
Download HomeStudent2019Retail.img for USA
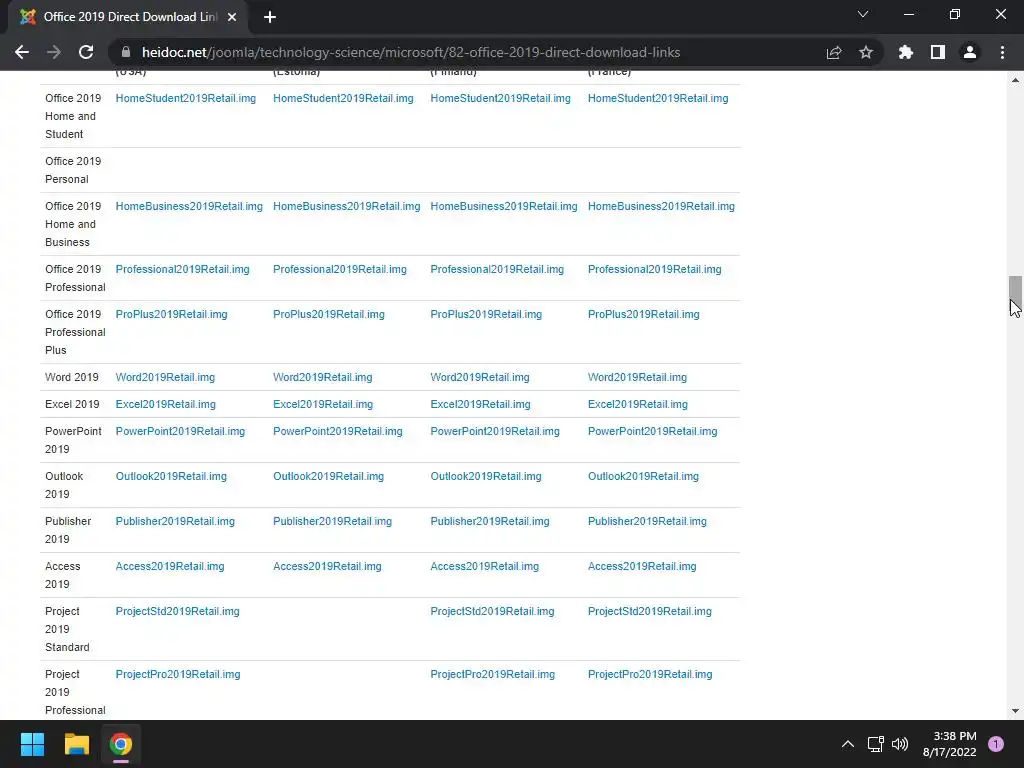pos(185,98)
